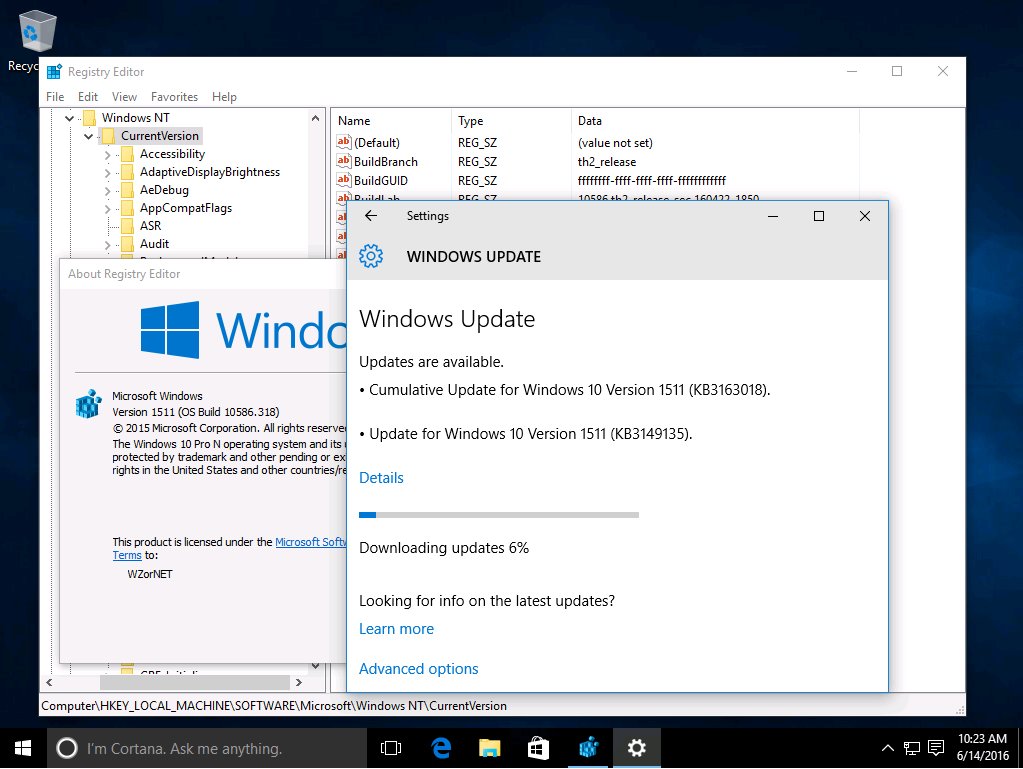1023x769 pixels.
Task: Select the BuildBranch string value icon
Action: 344,161
